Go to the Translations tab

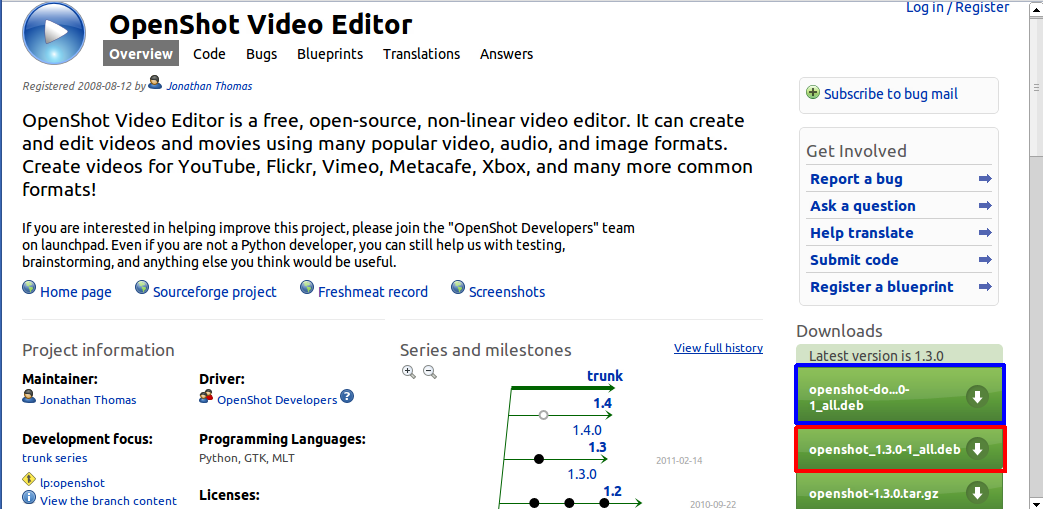click(421, 54)
